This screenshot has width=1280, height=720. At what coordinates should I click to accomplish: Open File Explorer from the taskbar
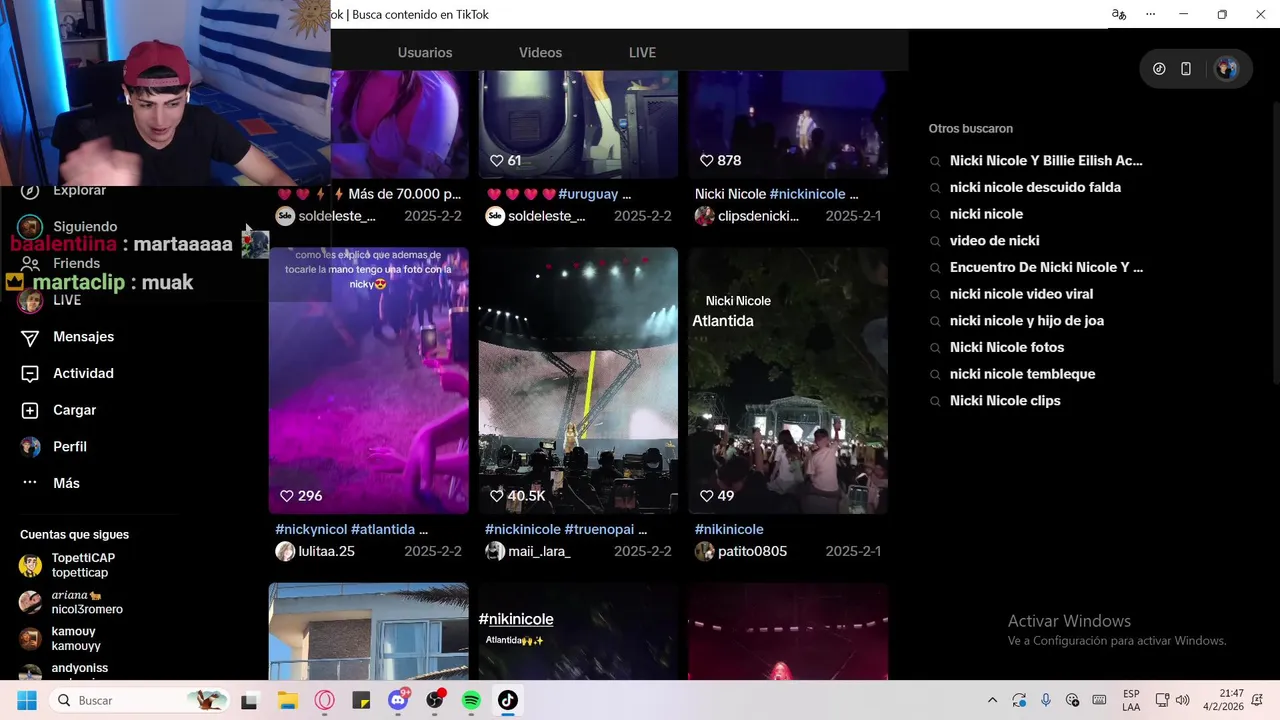click(287, 700)
